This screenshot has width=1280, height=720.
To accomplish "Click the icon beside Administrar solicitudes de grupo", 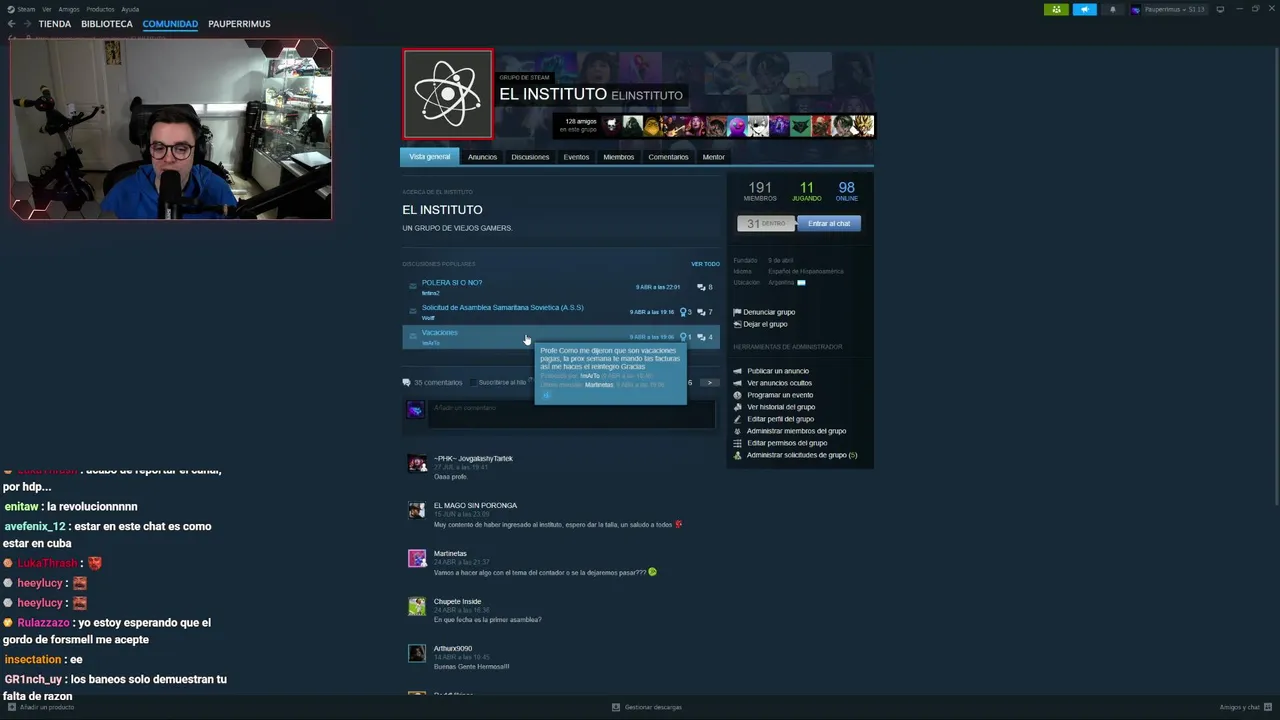I will click(737, 455).
